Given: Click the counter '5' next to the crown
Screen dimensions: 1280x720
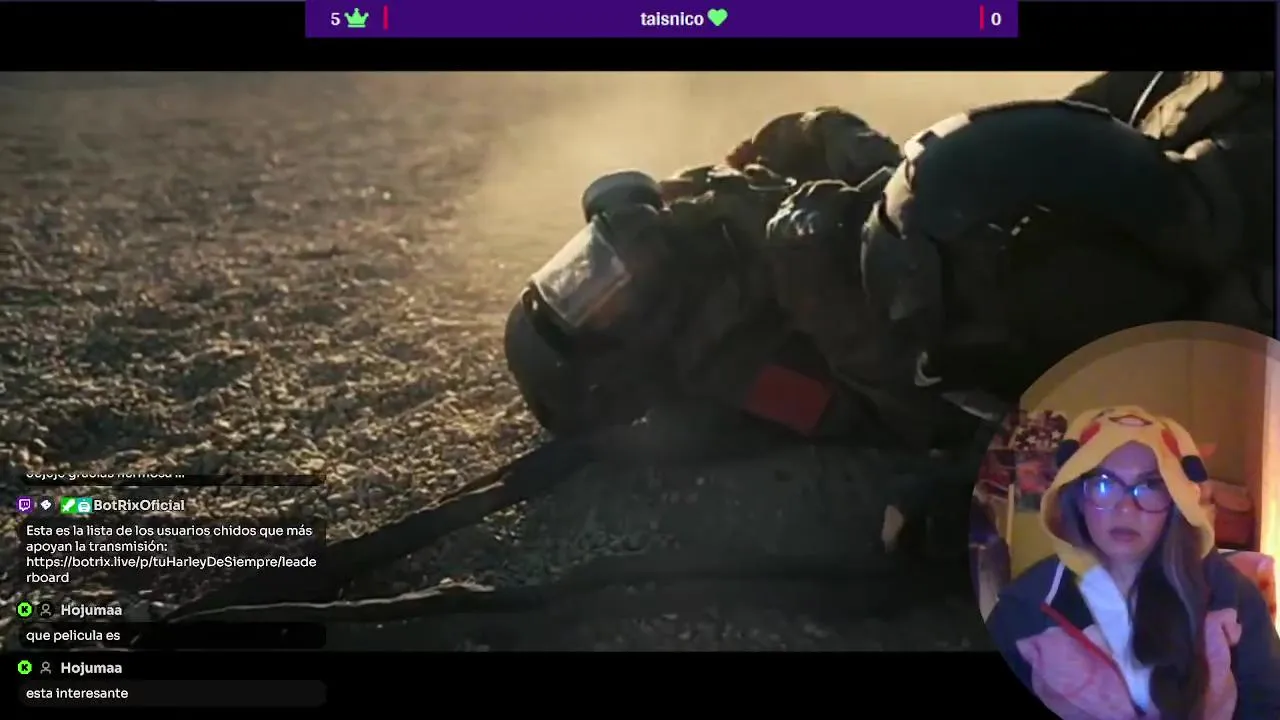Looking at the screenshot, I should pos(335,19).
